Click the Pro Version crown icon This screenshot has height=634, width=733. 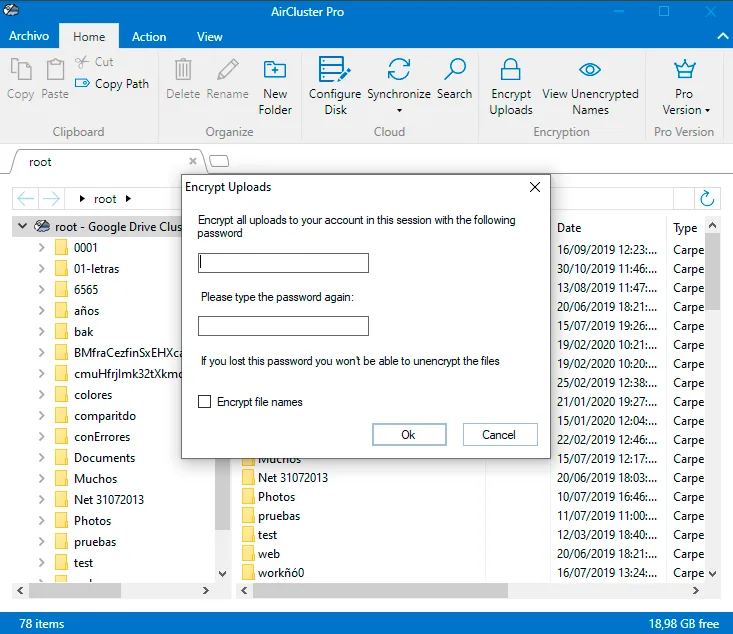[x=684, y=69]
